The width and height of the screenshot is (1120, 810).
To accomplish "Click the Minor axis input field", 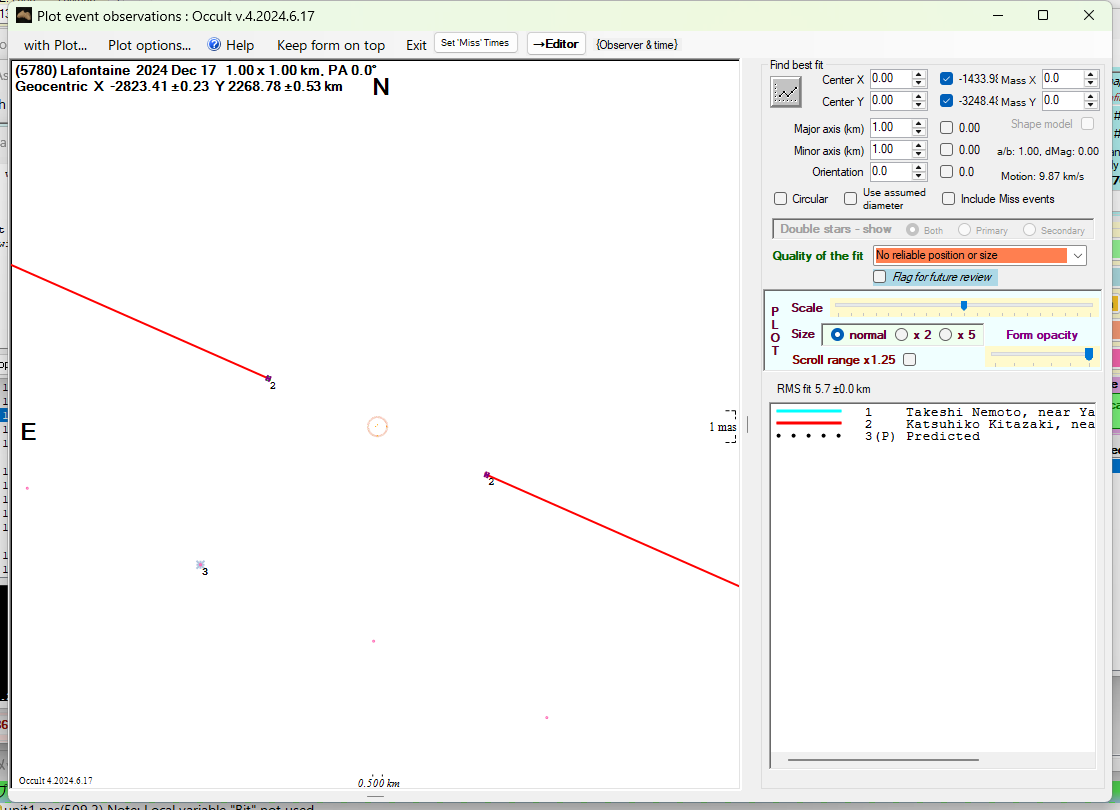I will [889, 150].
